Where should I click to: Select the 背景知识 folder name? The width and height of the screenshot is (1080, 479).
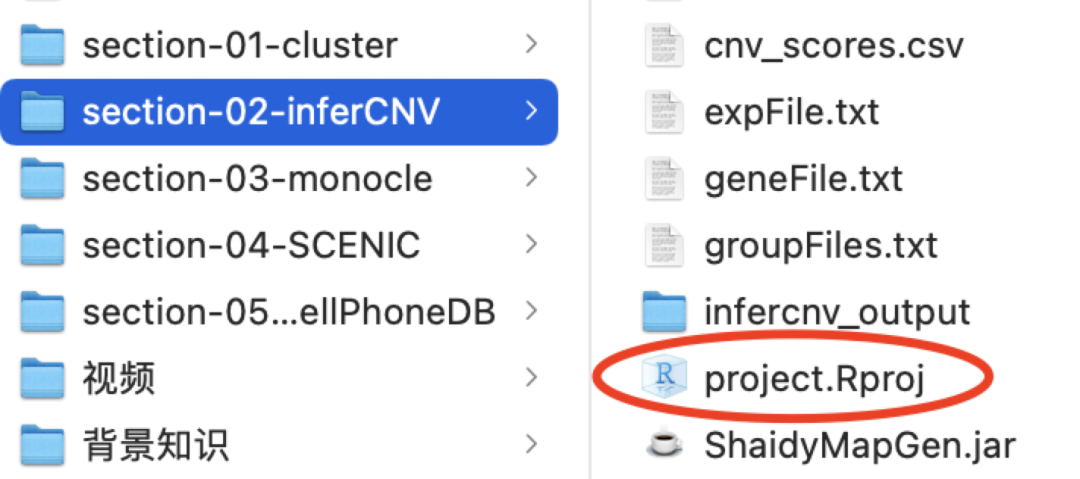point(155,444)
